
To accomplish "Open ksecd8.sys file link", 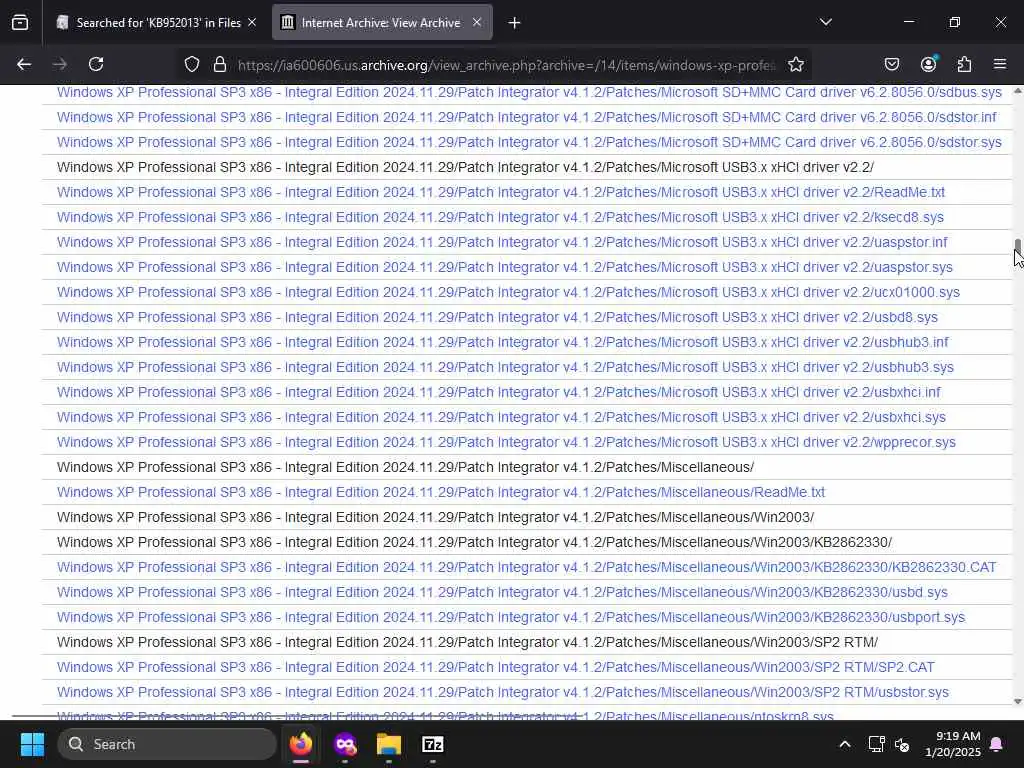I will (x=500, y=217).
